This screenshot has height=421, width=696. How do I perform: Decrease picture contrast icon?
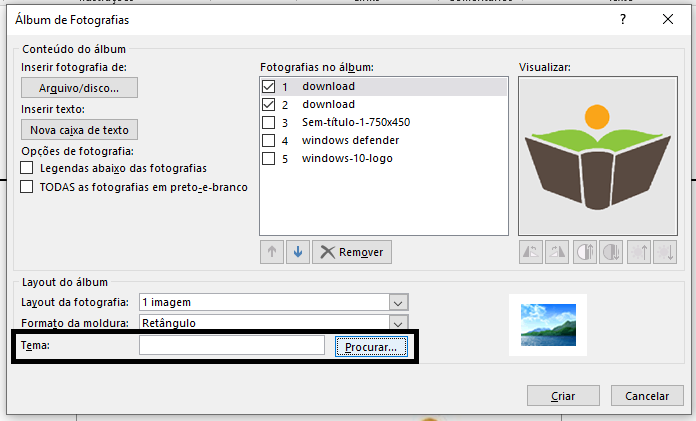[x=611, y=252]
